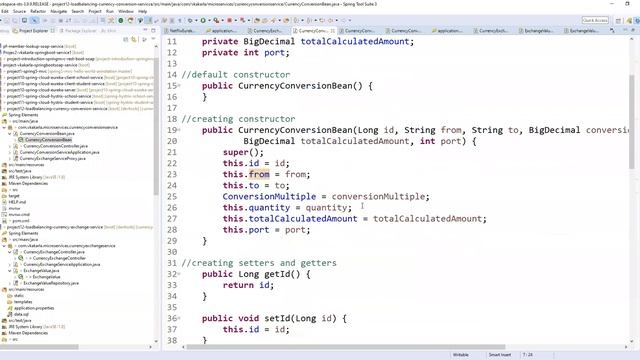Screen dimensions: 640x360
Task: Click first Spring Elements node icon
Action: click(x=4, y=115)
